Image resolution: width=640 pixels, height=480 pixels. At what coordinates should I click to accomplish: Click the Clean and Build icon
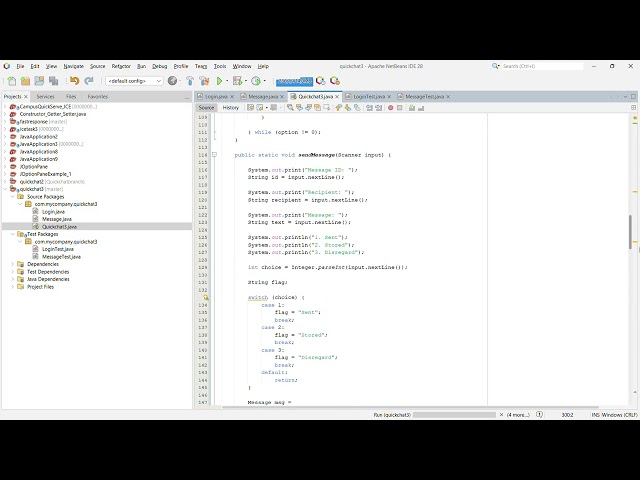tap(204, 81)
